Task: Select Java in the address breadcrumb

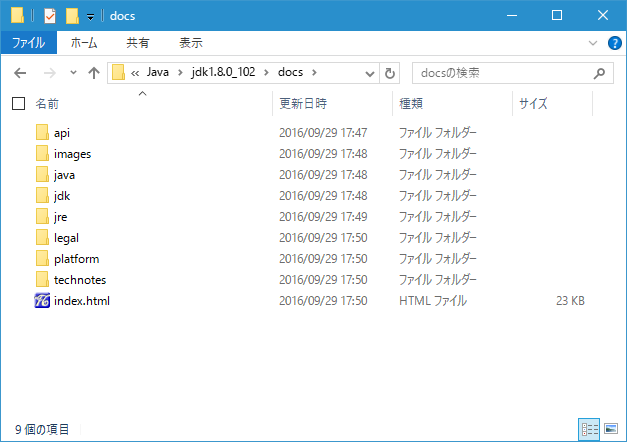Action: coord(158,72)
